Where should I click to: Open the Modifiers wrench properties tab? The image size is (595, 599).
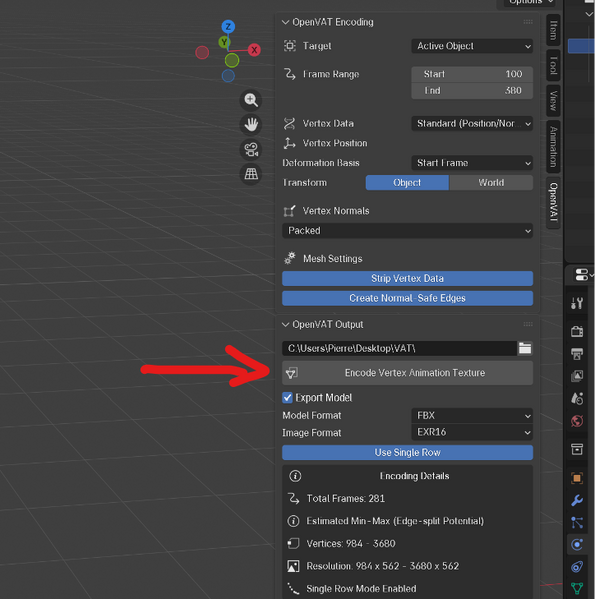(577, 500)
